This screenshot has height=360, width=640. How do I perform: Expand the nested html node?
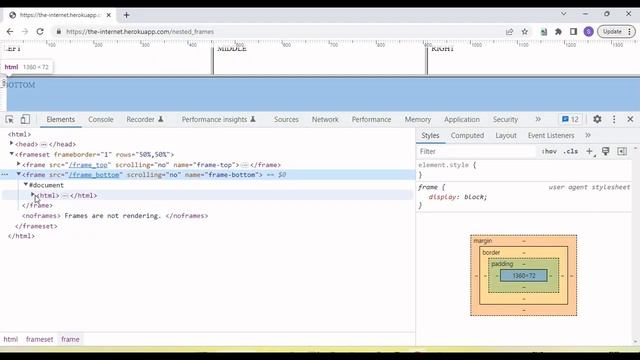click(33, 195)
